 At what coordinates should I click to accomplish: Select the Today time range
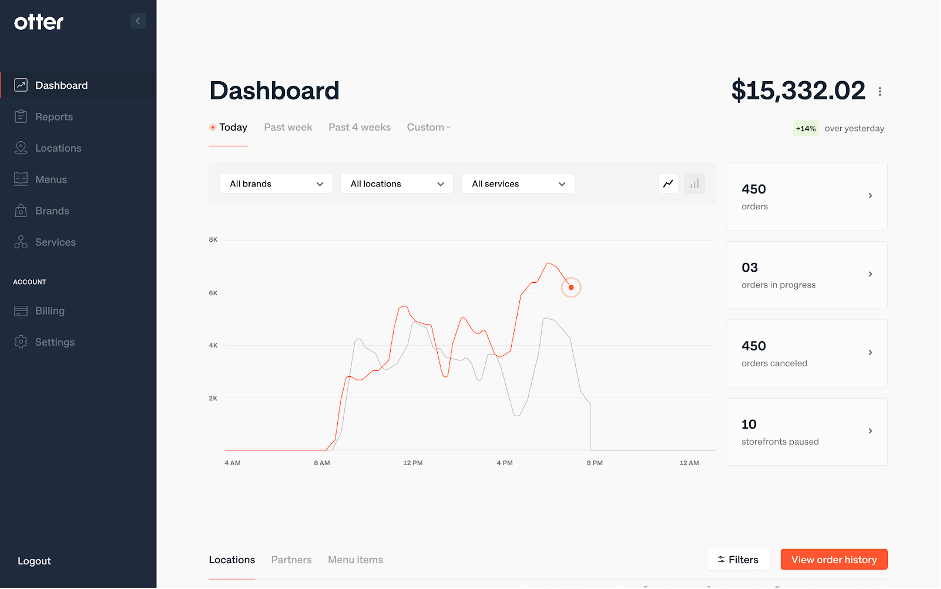(x=229, y=127)
